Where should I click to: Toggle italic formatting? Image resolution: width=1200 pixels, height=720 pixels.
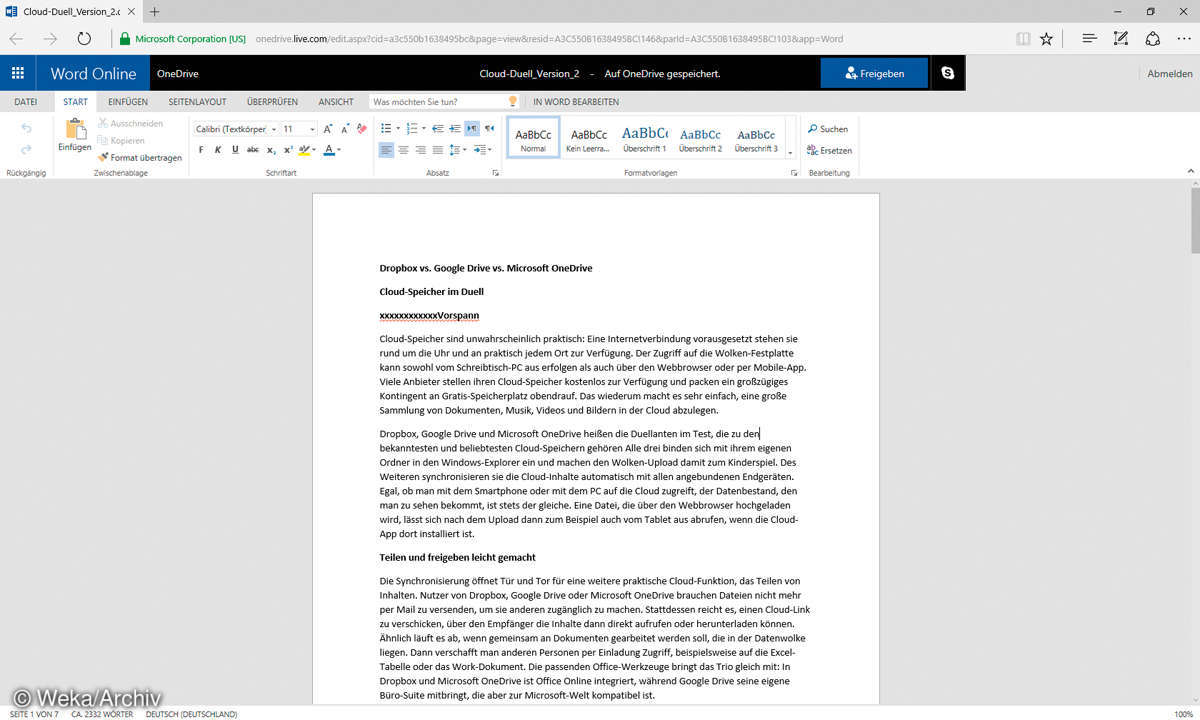pos(218,150)
